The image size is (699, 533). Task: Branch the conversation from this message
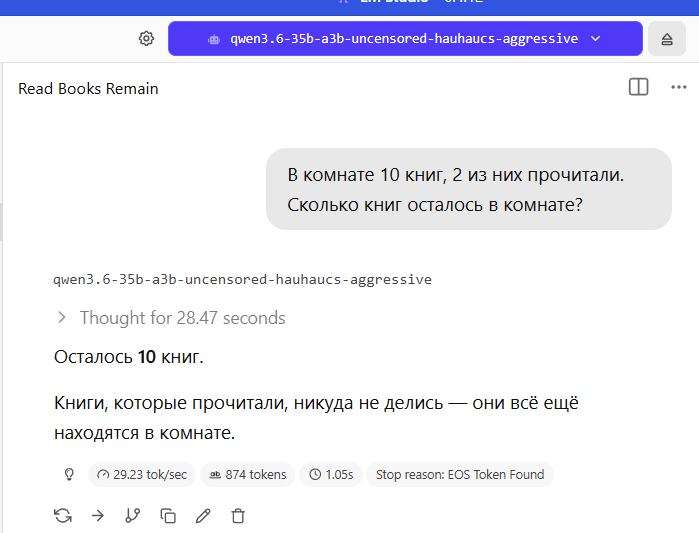[132, 516]
